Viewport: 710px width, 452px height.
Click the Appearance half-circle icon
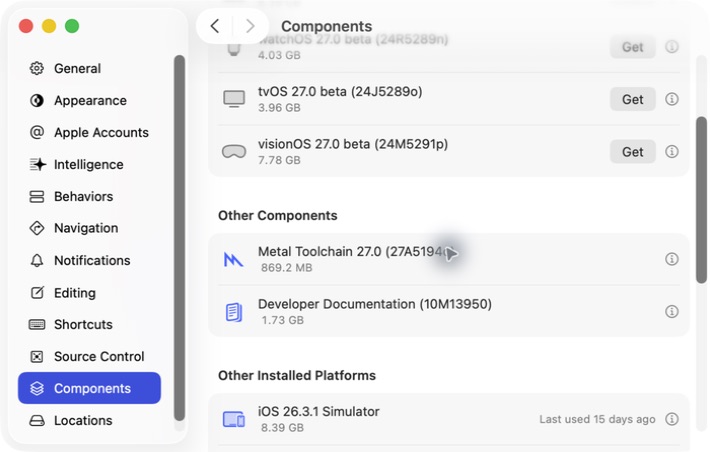click(37, 101)
